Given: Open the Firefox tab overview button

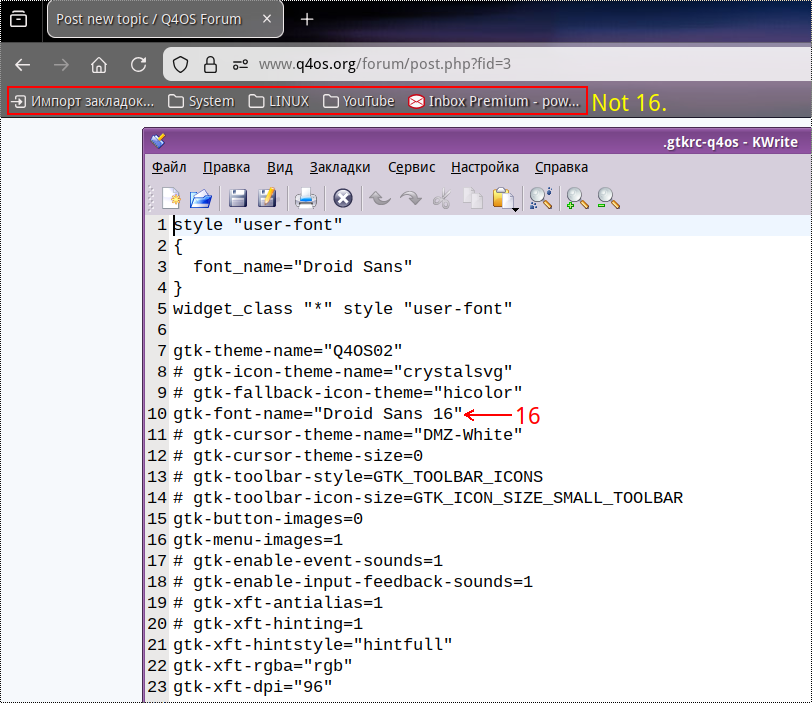Looking at the screenshot, I should pos(19,20).
